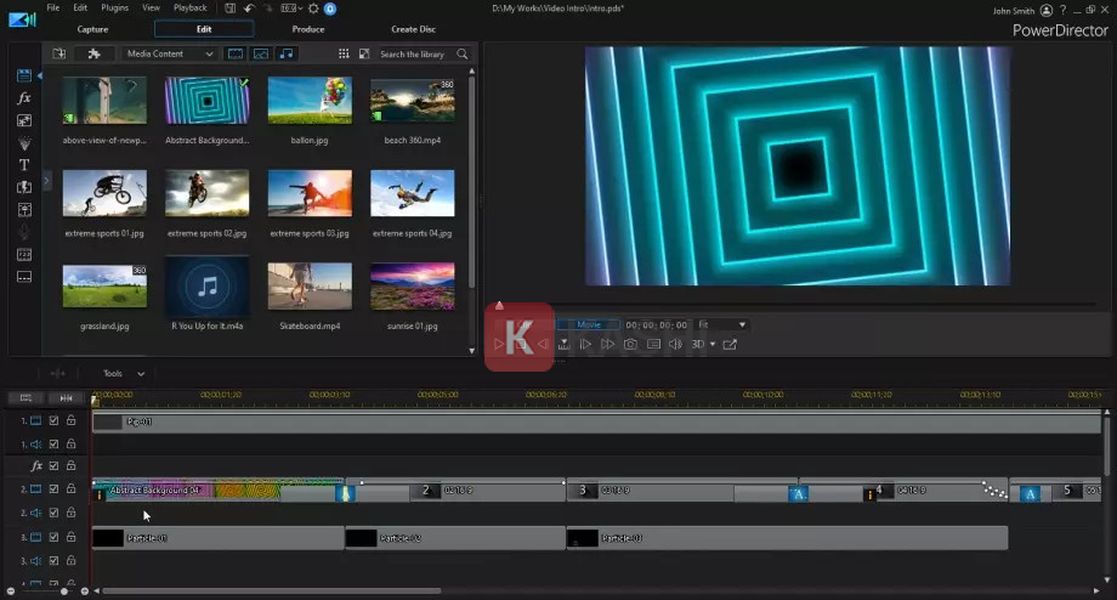Uncheck the fx effect track checkbox

[x=54, y=466]
